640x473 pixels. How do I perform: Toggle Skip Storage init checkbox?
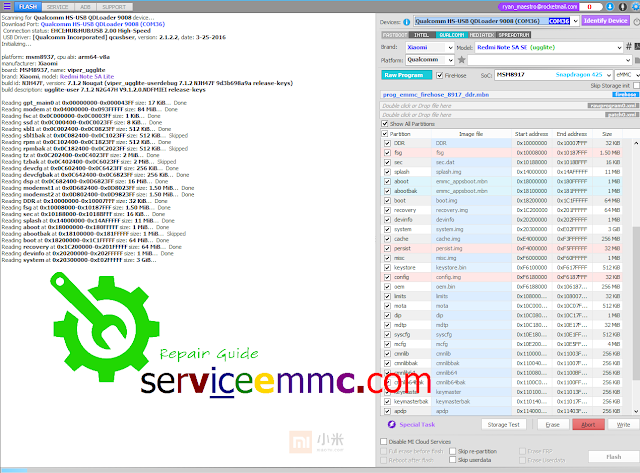[x=636, y=85]
